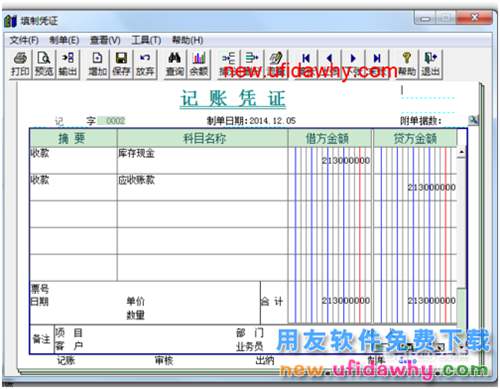Click the 退出 exit toolbar icon

click(431, 64)
